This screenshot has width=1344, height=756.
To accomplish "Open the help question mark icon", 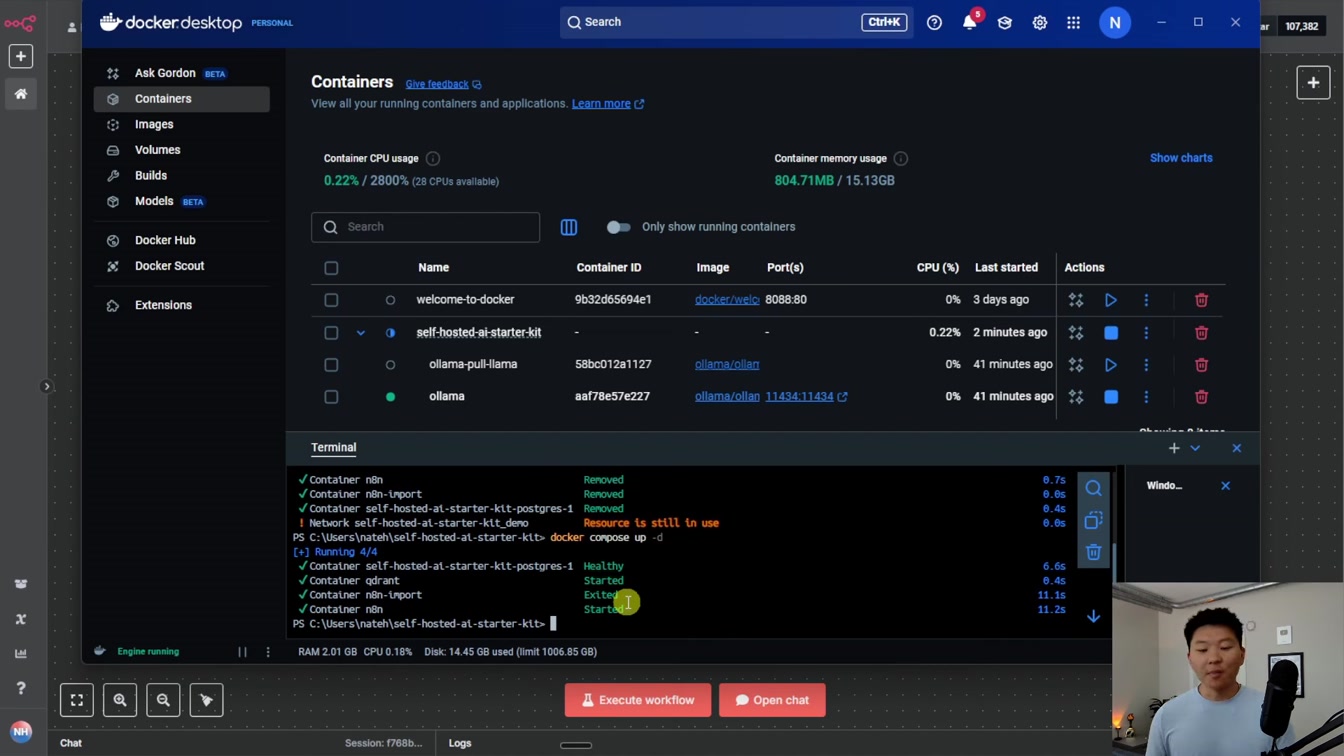I will [934, 23].
